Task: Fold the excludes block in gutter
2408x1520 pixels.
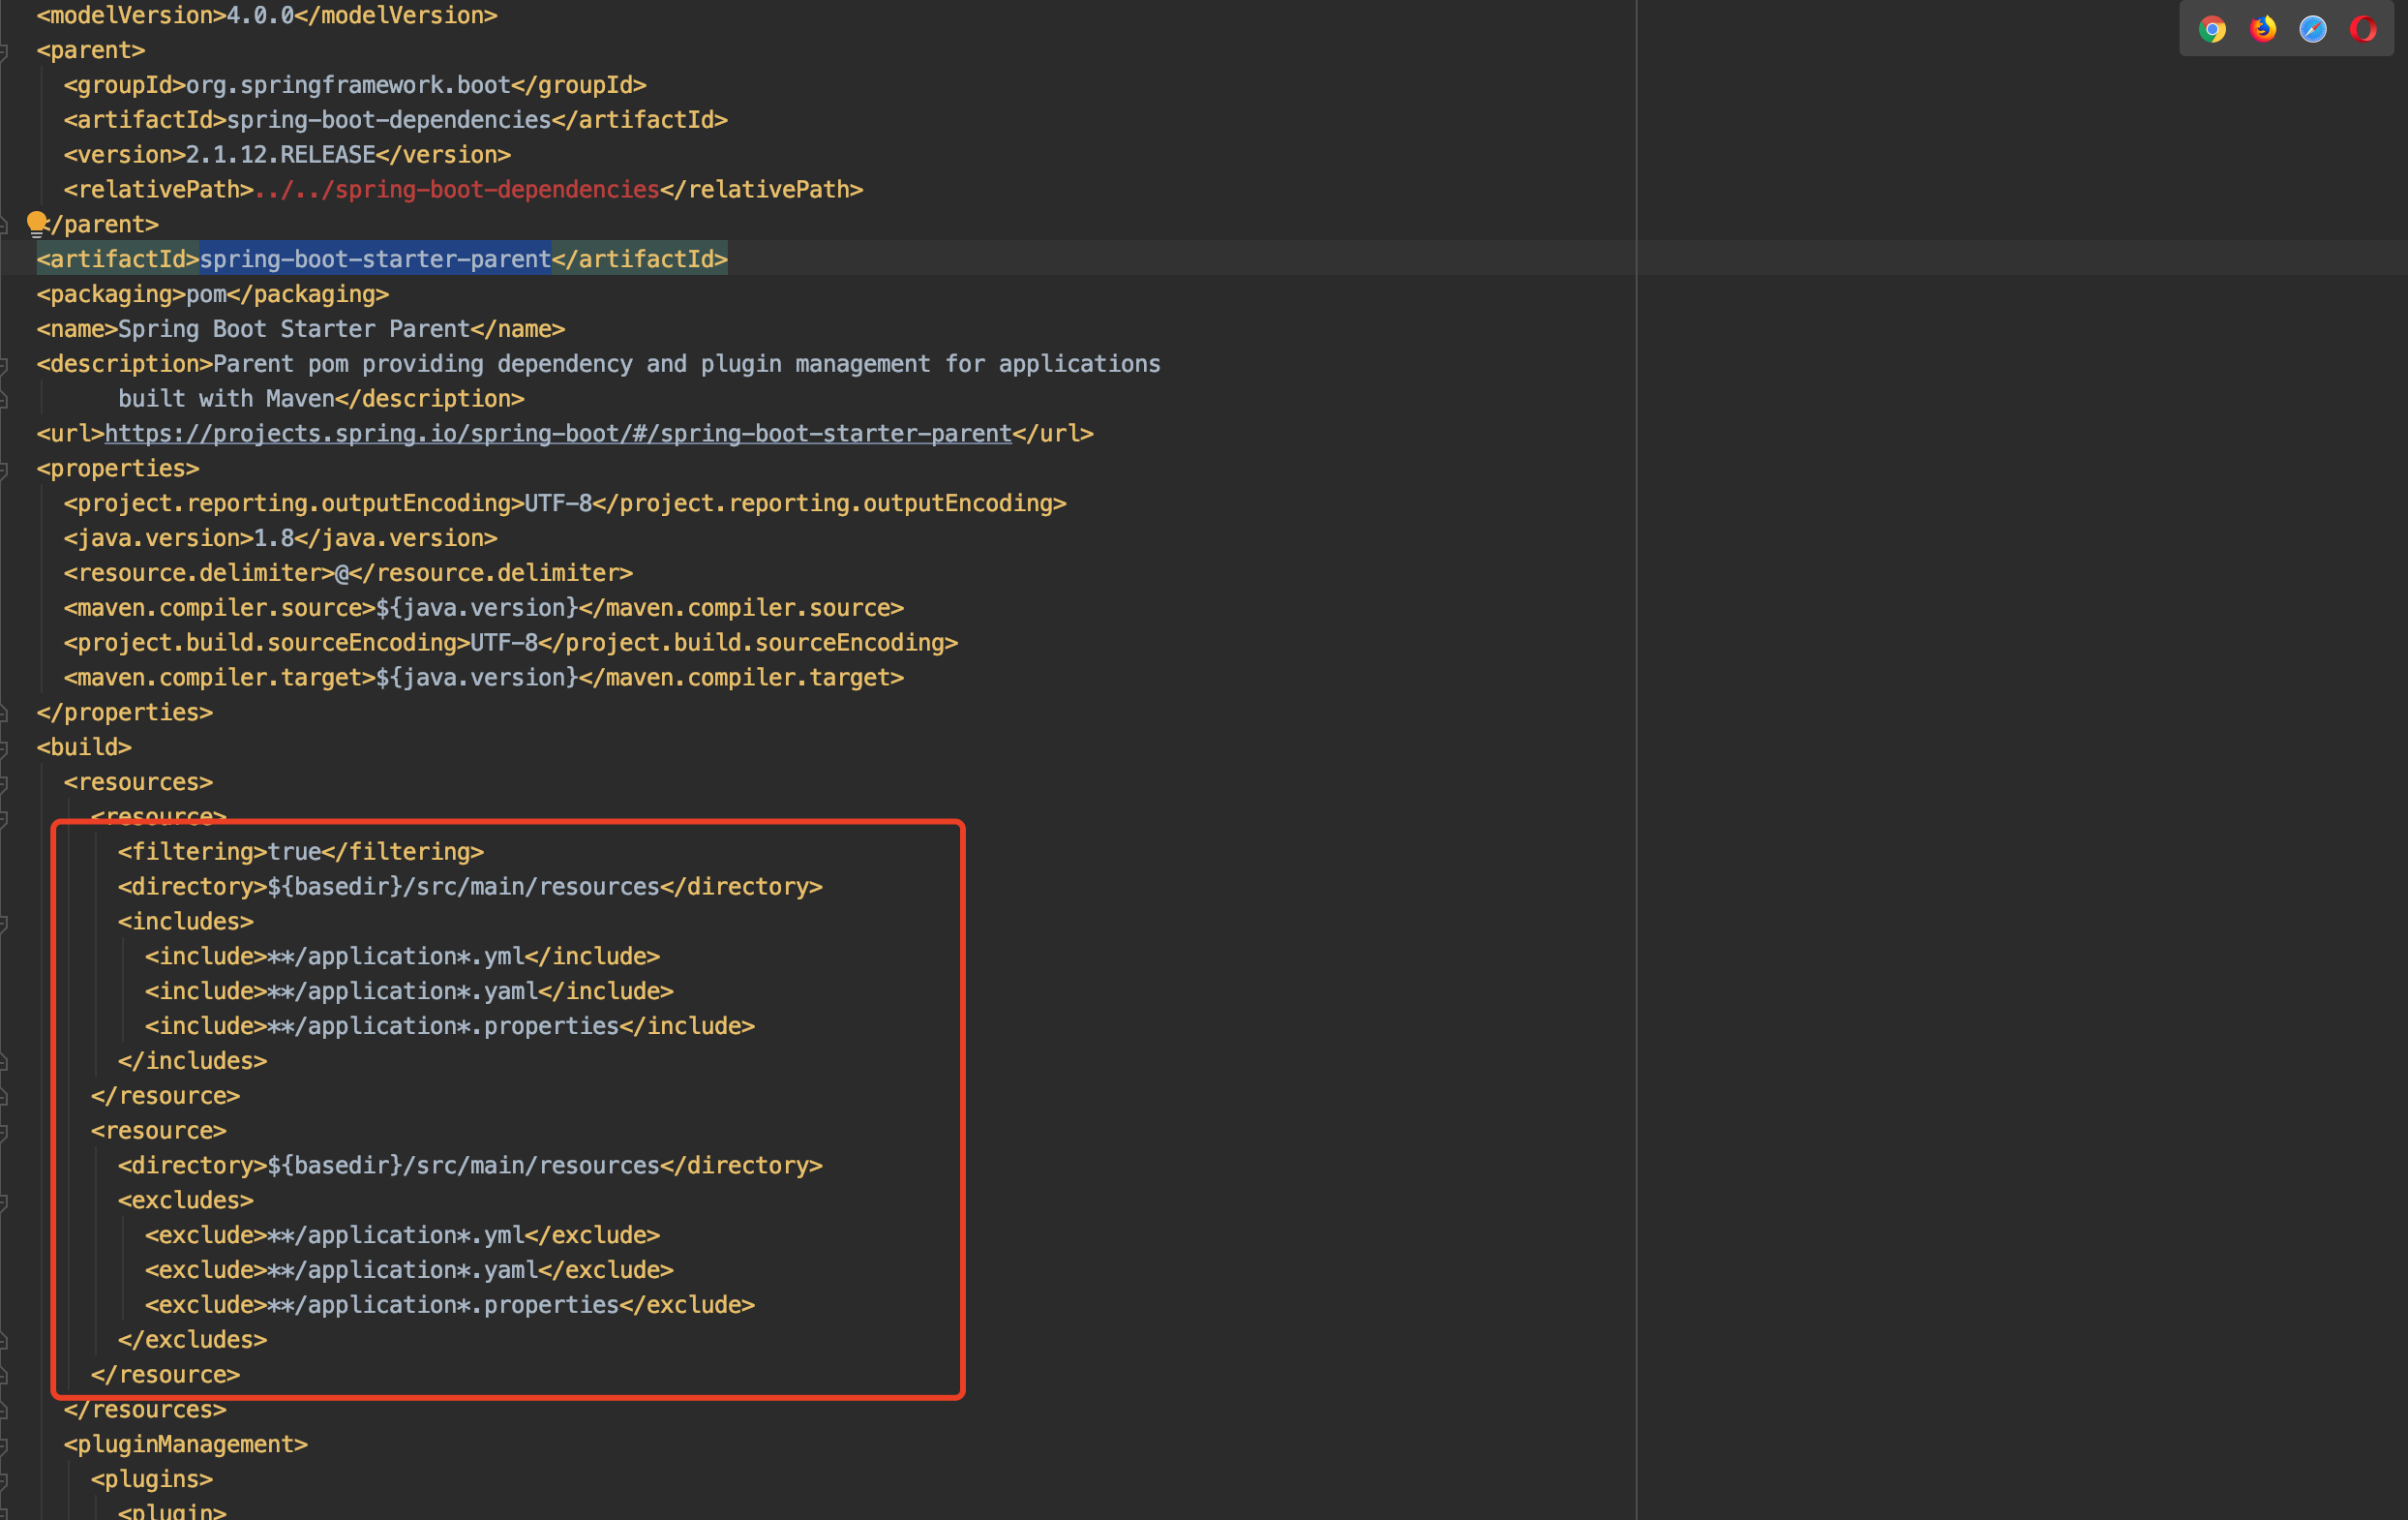Action: point(4,1201)
